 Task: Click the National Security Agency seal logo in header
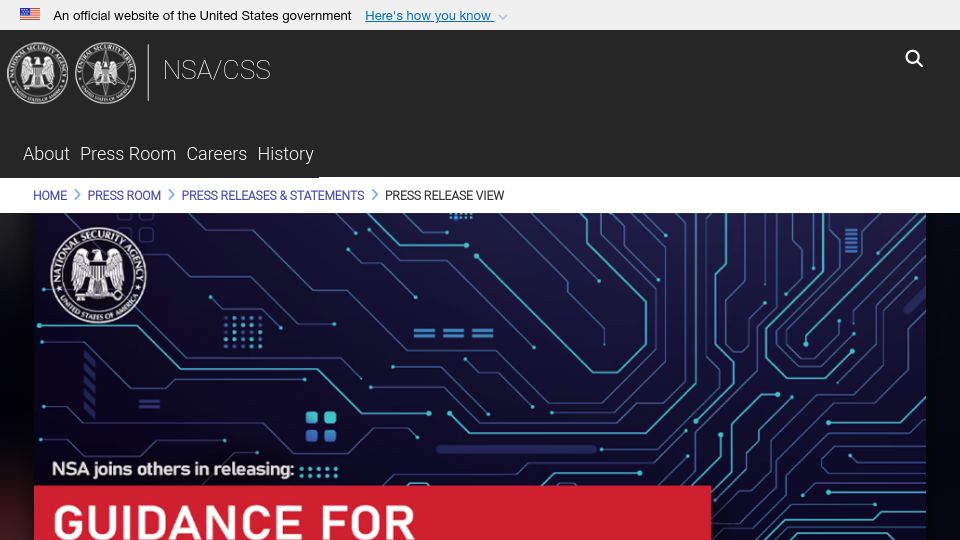point(37,73)
